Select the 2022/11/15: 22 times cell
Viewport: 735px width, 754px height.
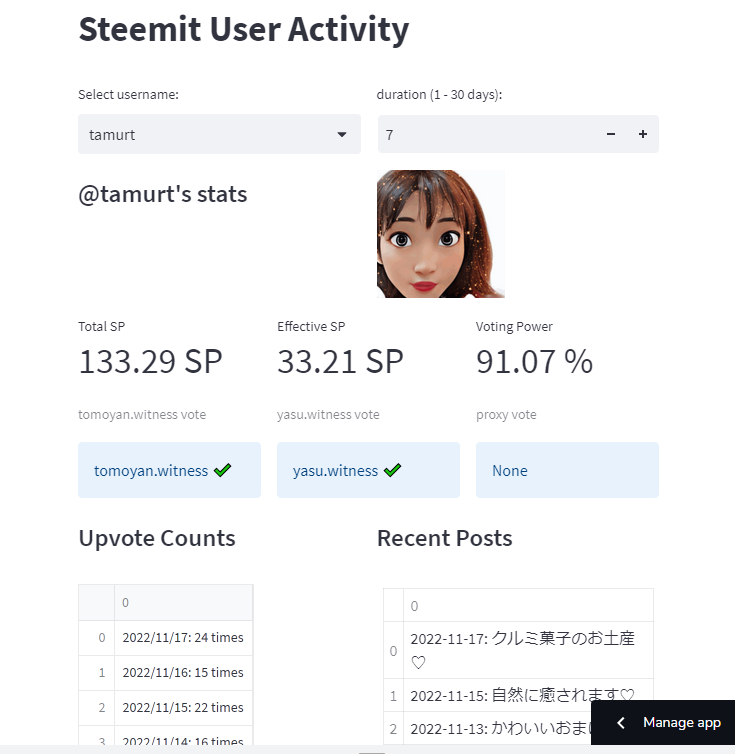coord(183,708)
